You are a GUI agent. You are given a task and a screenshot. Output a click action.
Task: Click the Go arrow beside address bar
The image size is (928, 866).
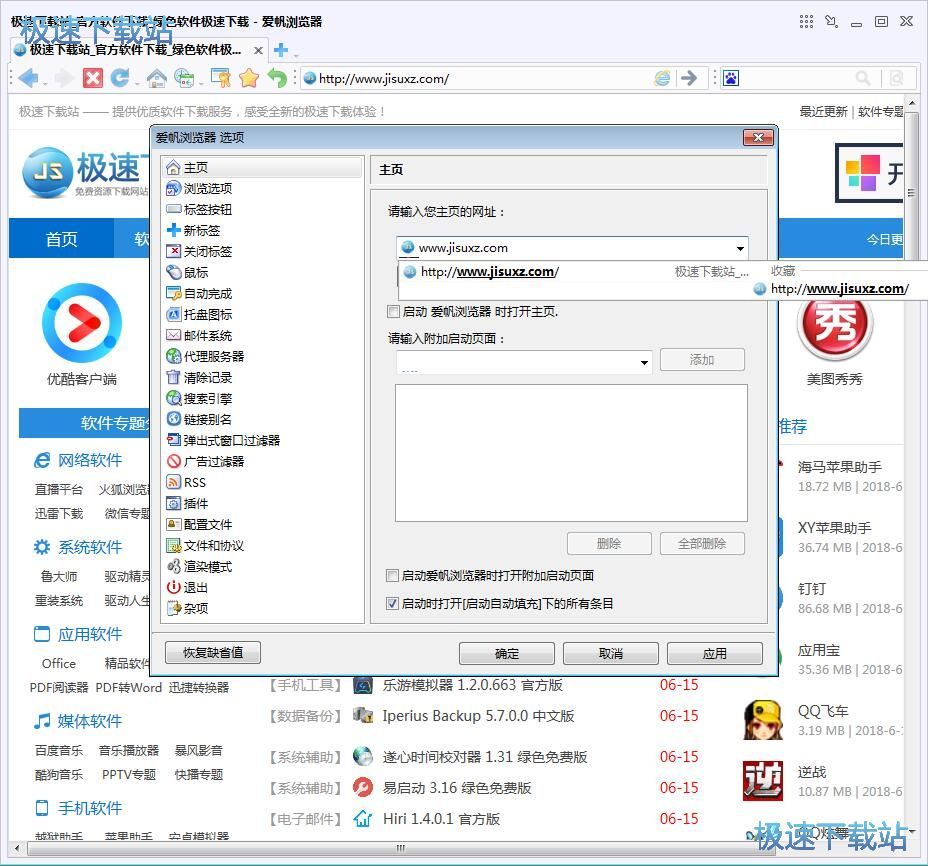pyautogui.click(x=688, y=78)
